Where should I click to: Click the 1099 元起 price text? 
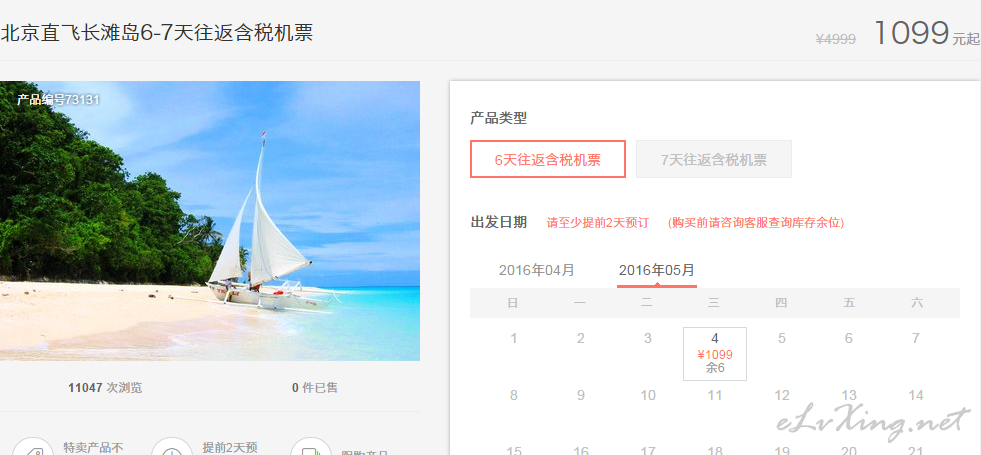pos(926,33)
